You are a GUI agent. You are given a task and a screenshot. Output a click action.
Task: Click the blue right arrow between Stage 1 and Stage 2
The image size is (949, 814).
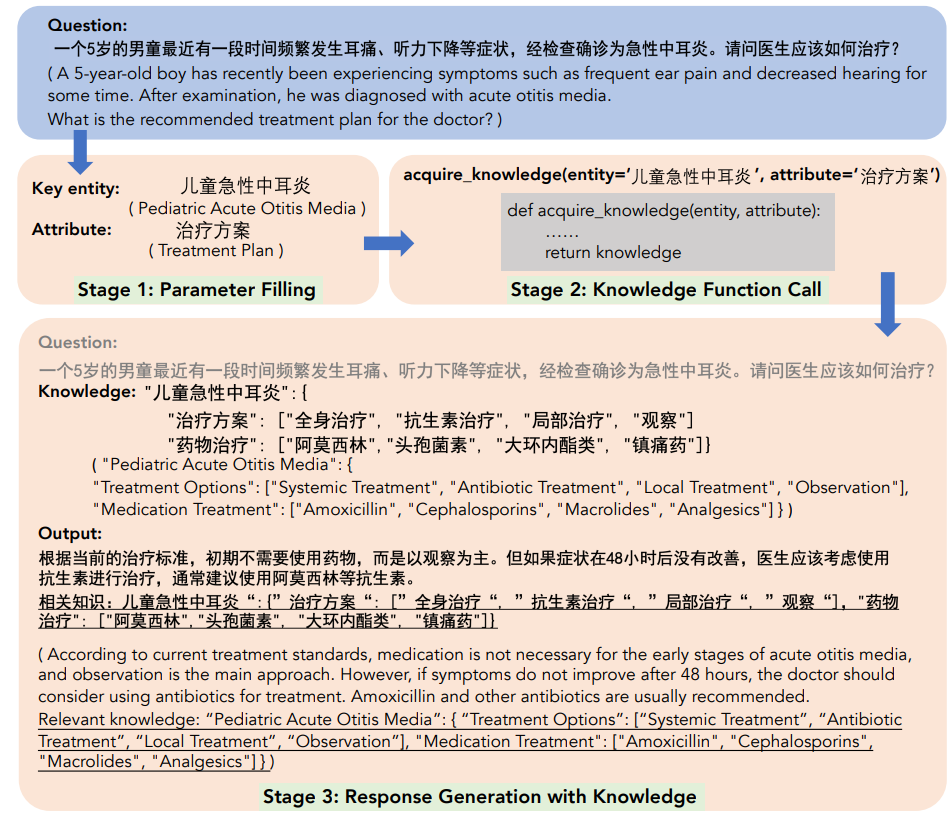(388, 242)
